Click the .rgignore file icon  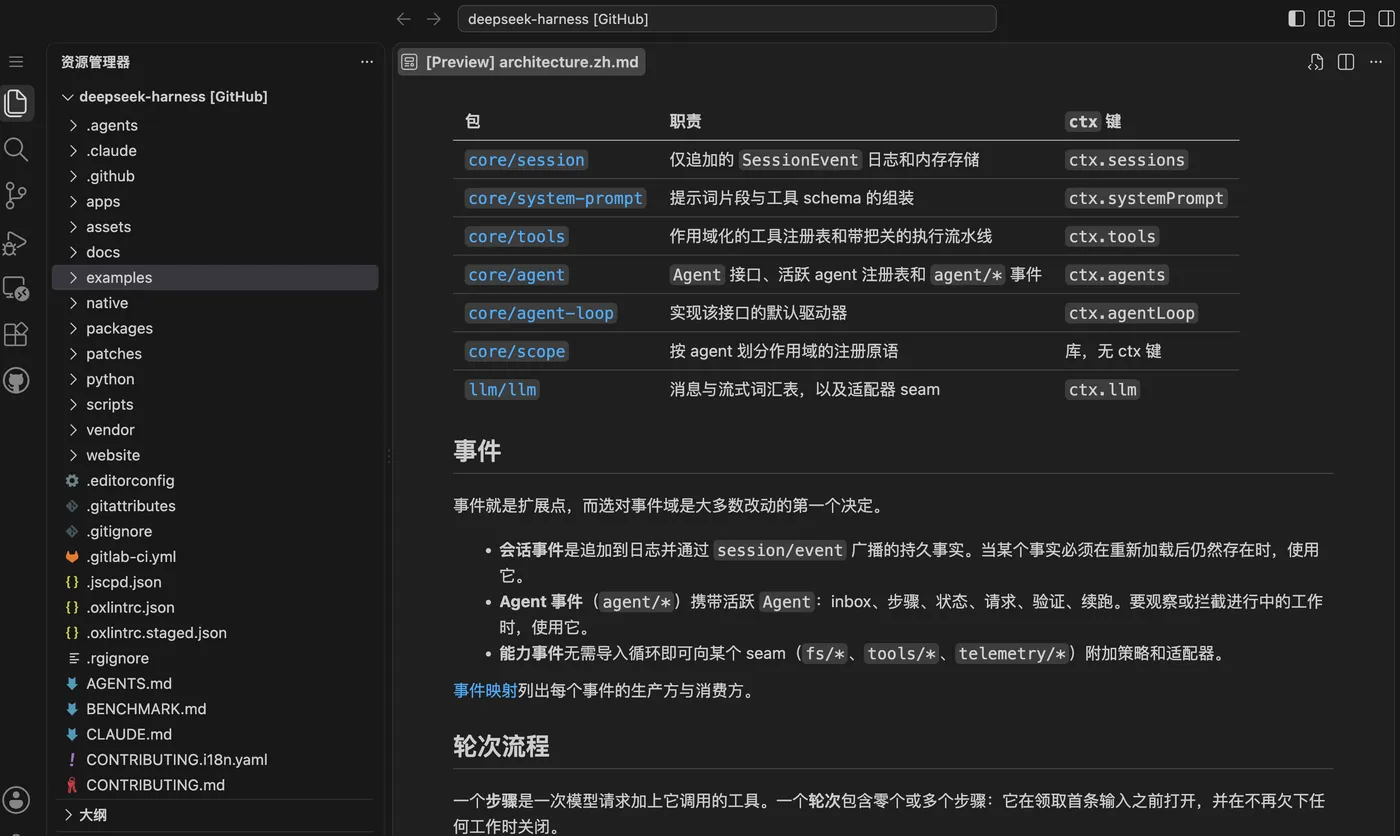tap(72, 659)
